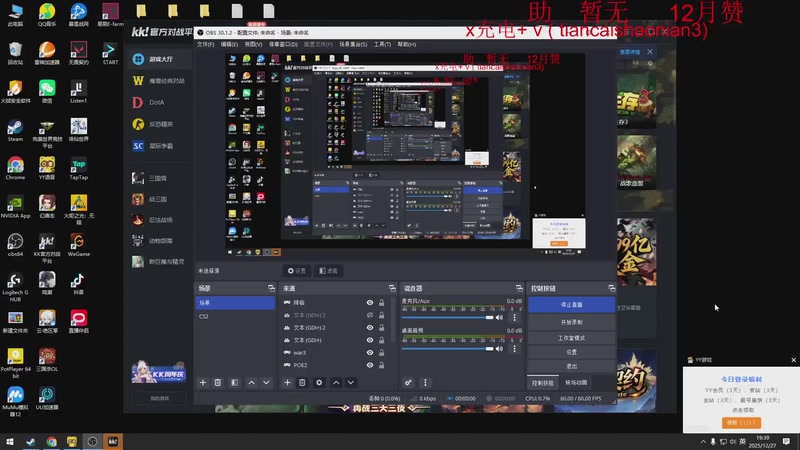Remove selected source using sources trash icon
This screenshot has height=450, width=800.
coord(302,383)
